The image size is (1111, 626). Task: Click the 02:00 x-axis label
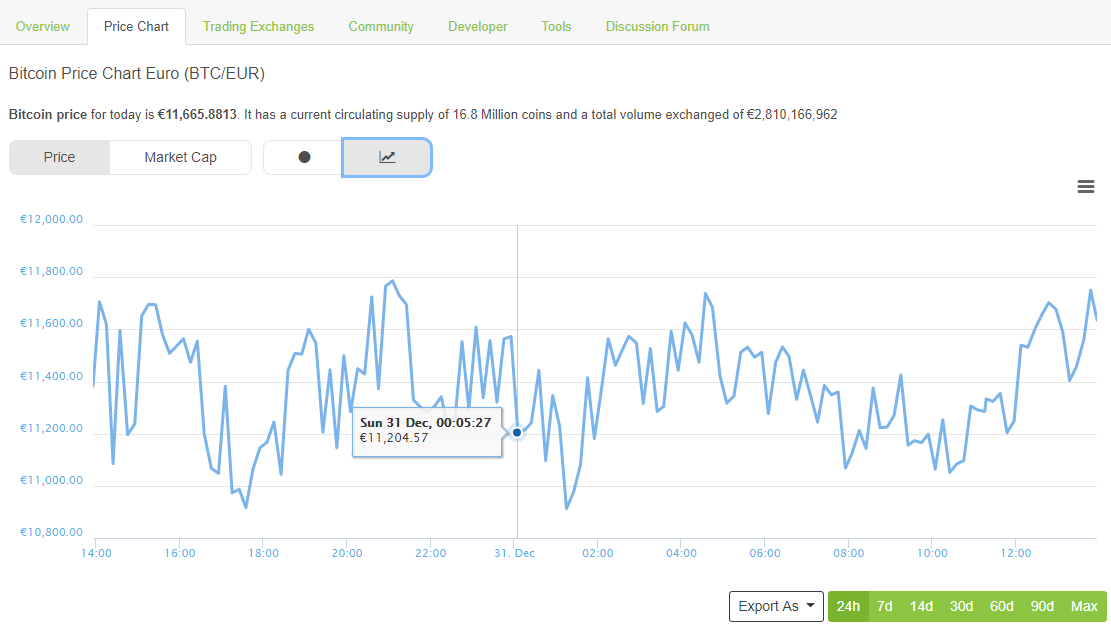pyautogui.click(x=598, y=553)
